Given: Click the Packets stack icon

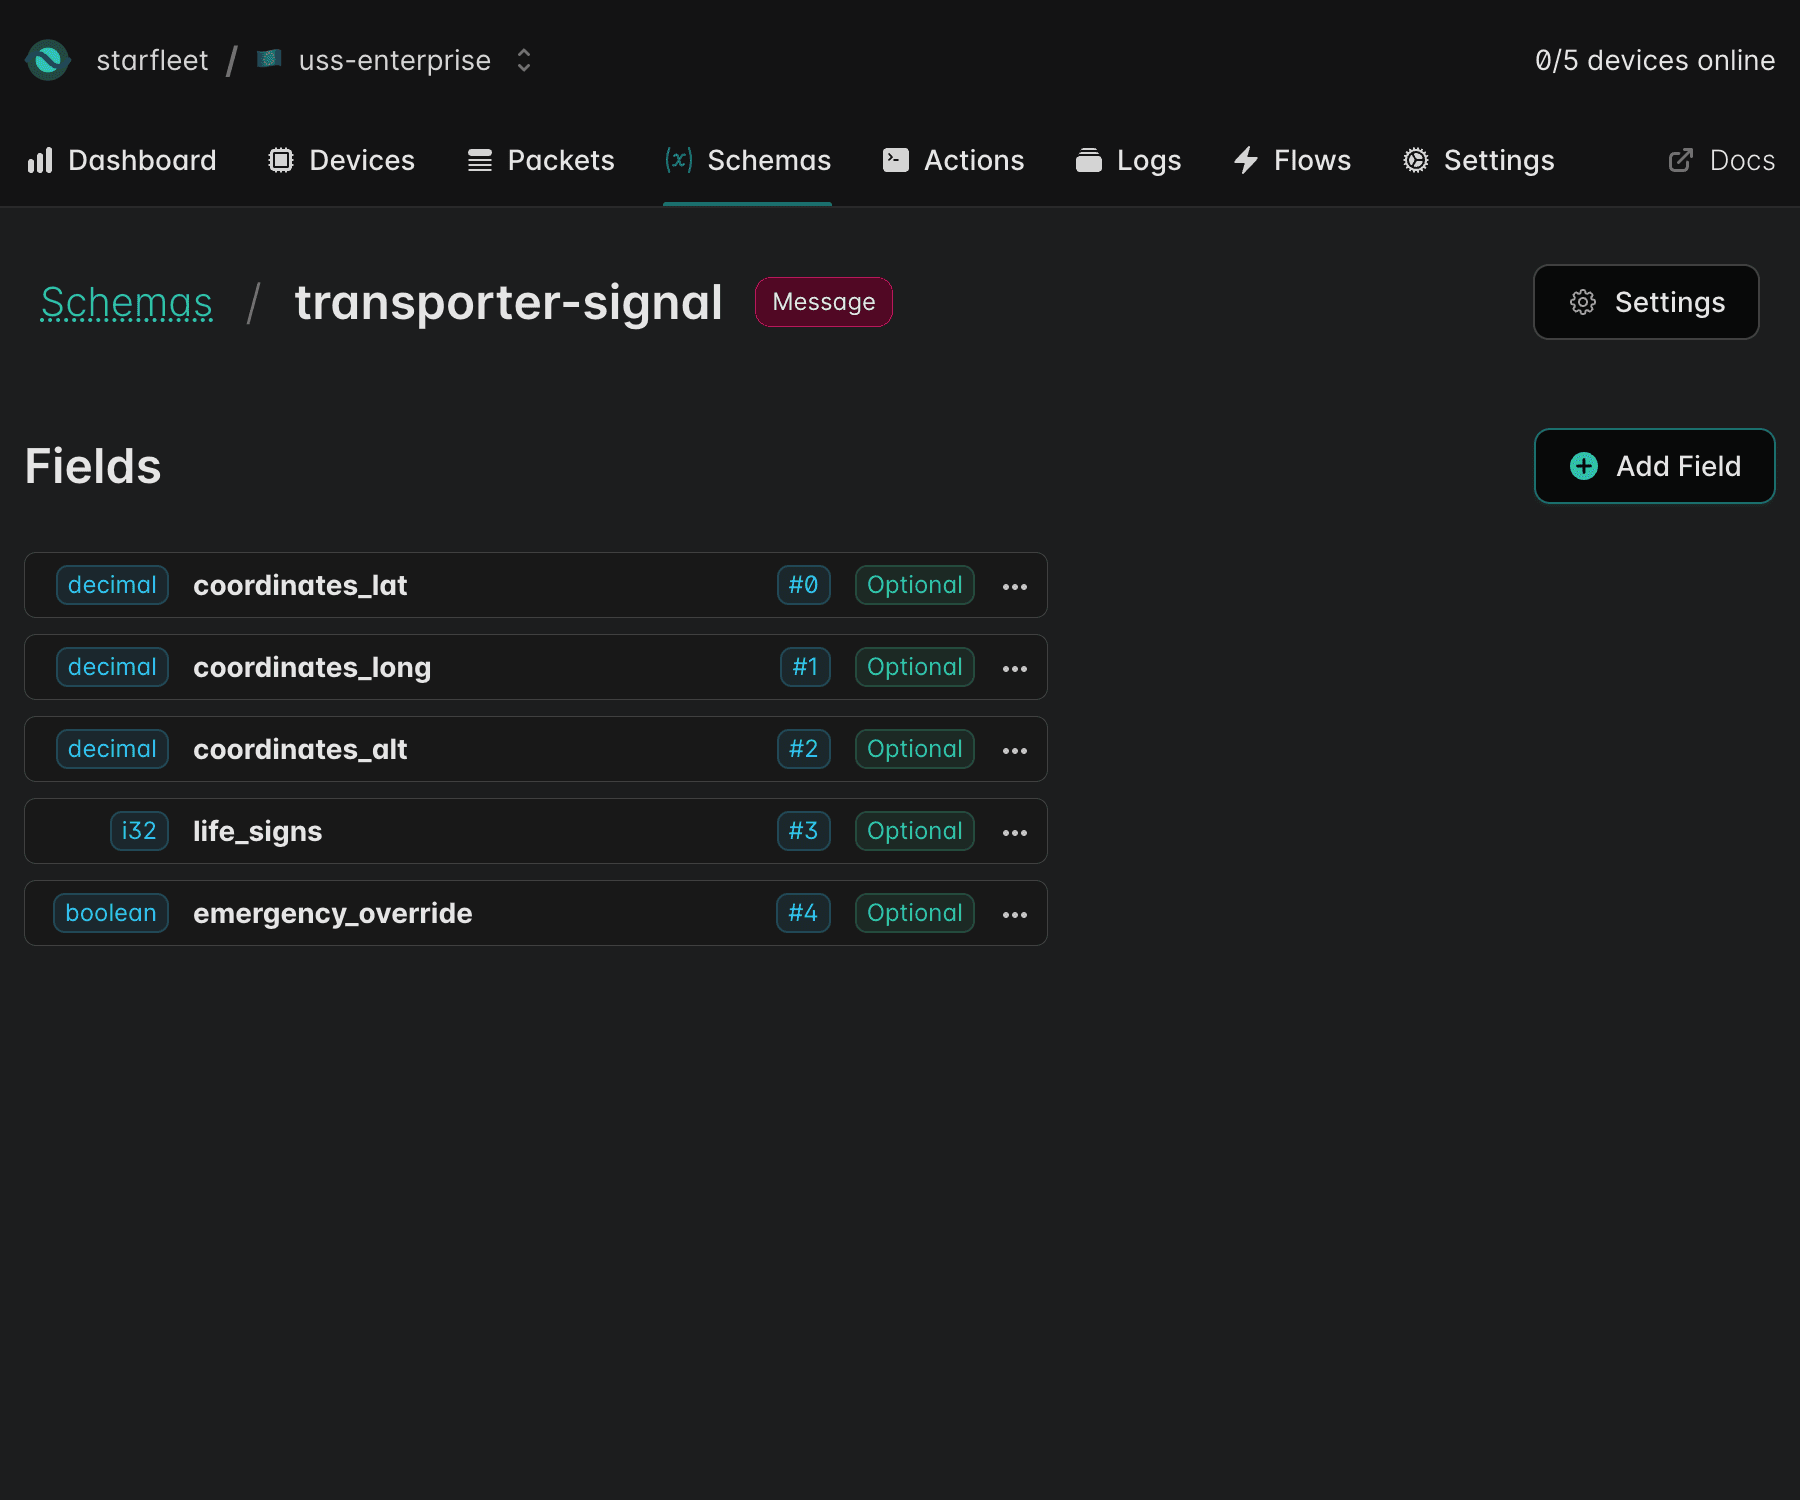Looking at the screenshot, I should click(479, 160).
